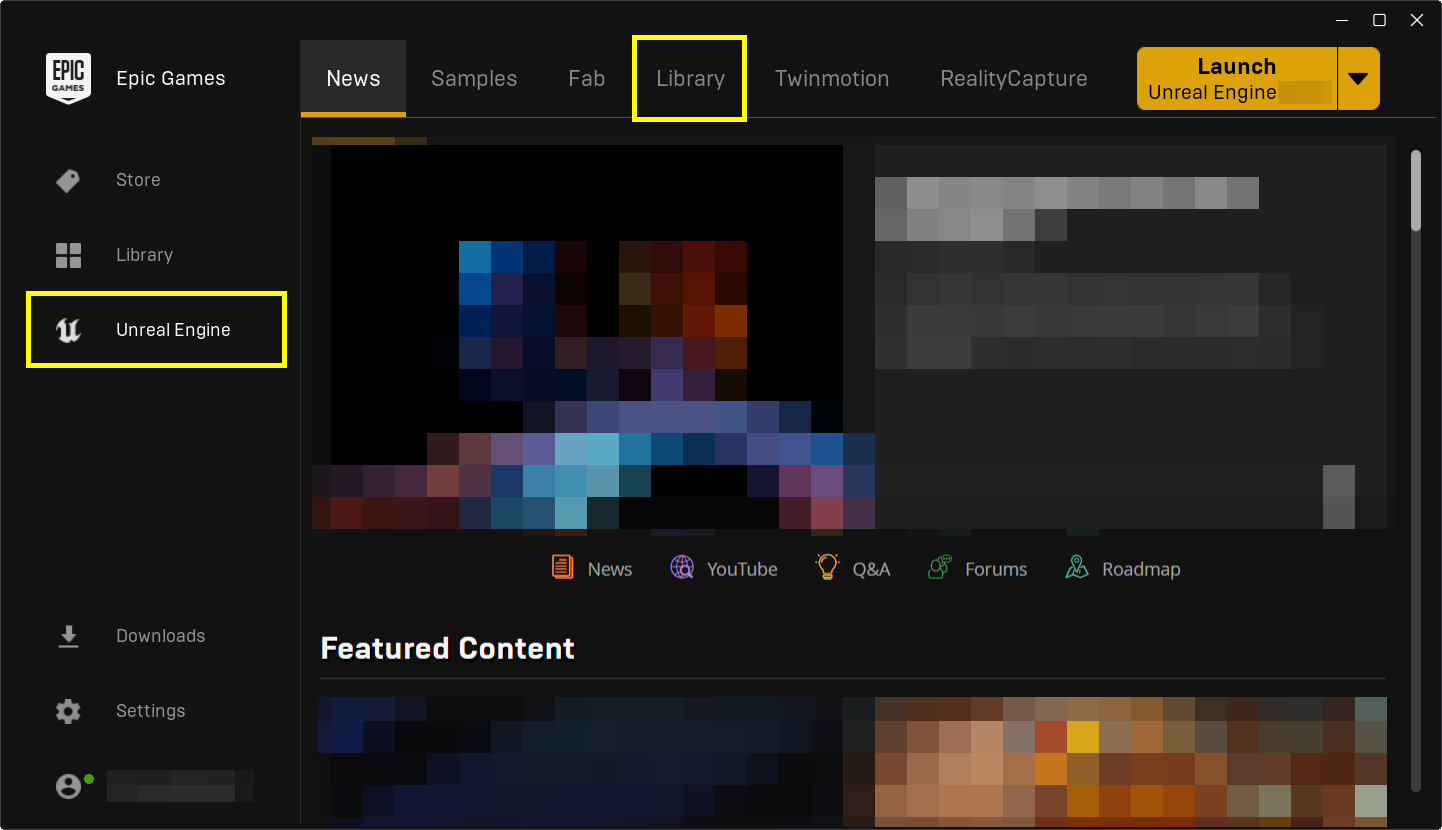Go to the Fab tab
The image size is (1442, 830).
[587, 79]
